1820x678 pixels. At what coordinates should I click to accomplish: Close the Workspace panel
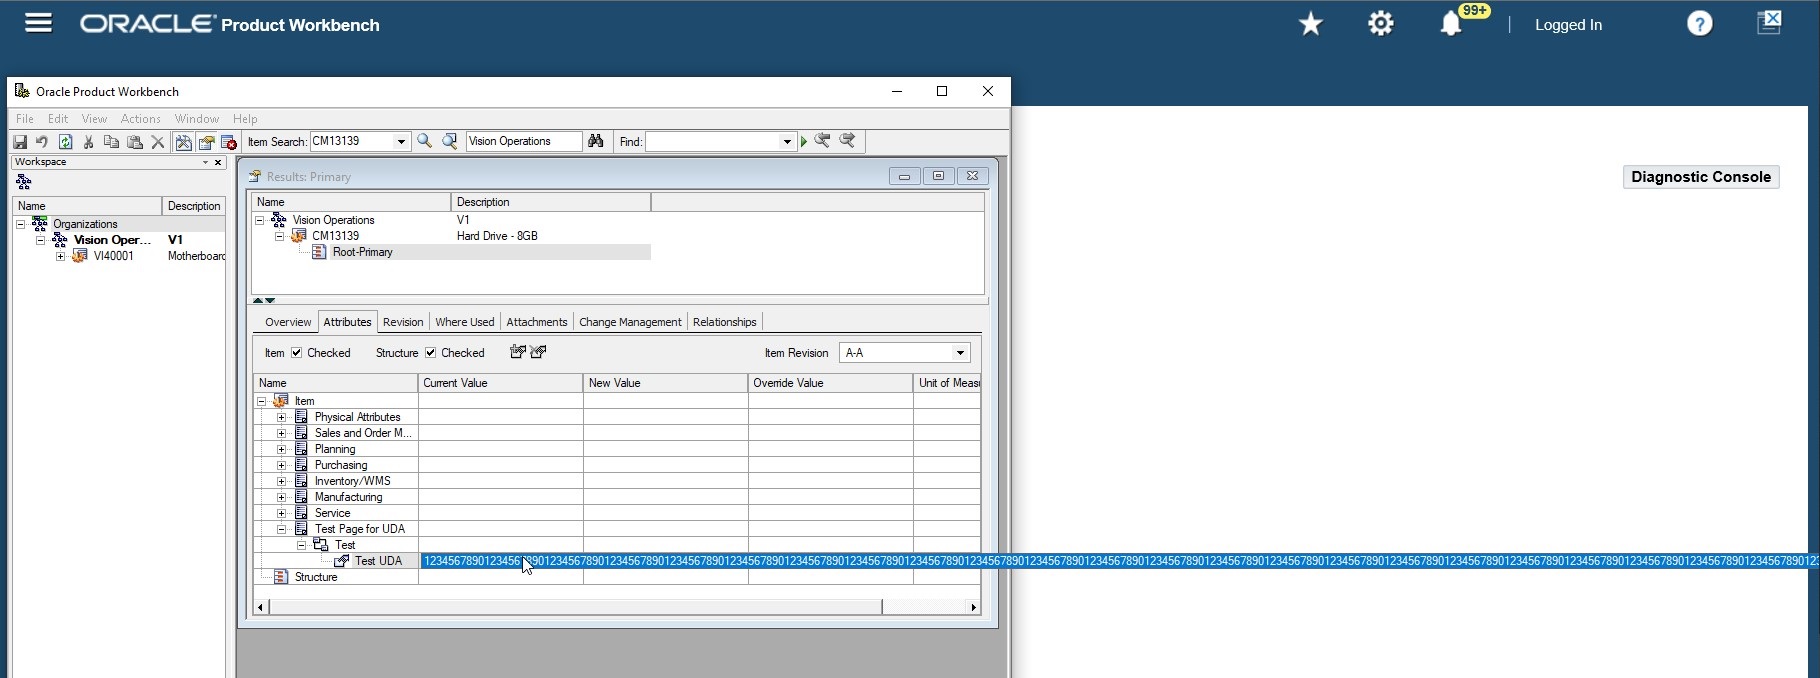(x=218, y=162)
